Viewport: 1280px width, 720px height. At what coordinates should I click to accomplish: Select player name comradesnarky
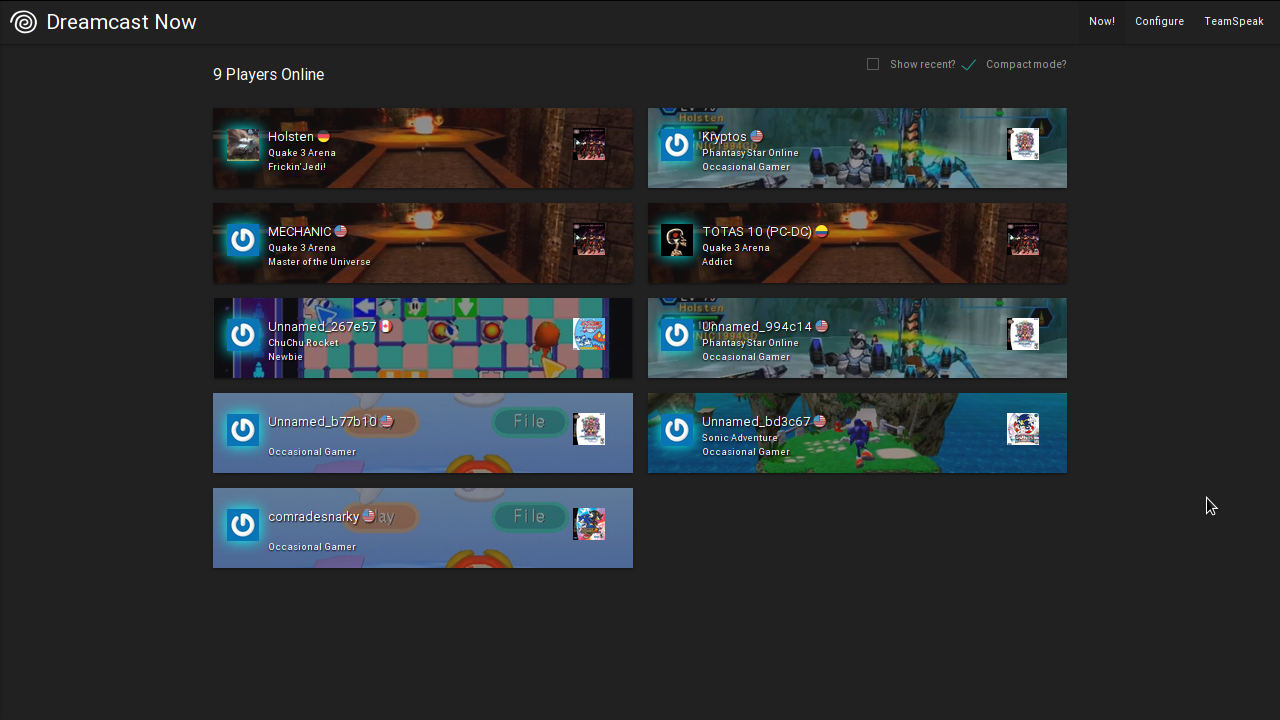tap(314, 517)
